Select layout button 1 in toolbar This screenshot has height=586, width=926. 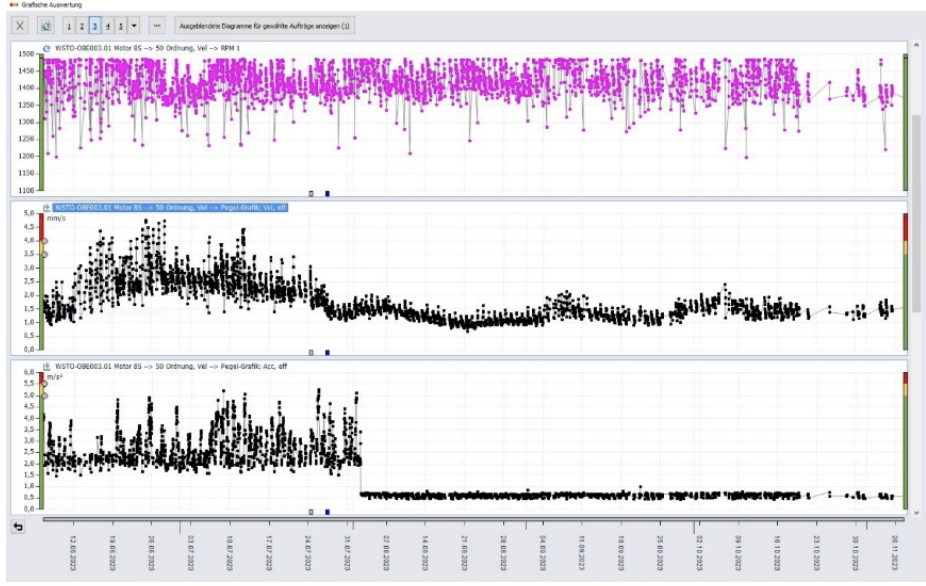coord(68,25)
